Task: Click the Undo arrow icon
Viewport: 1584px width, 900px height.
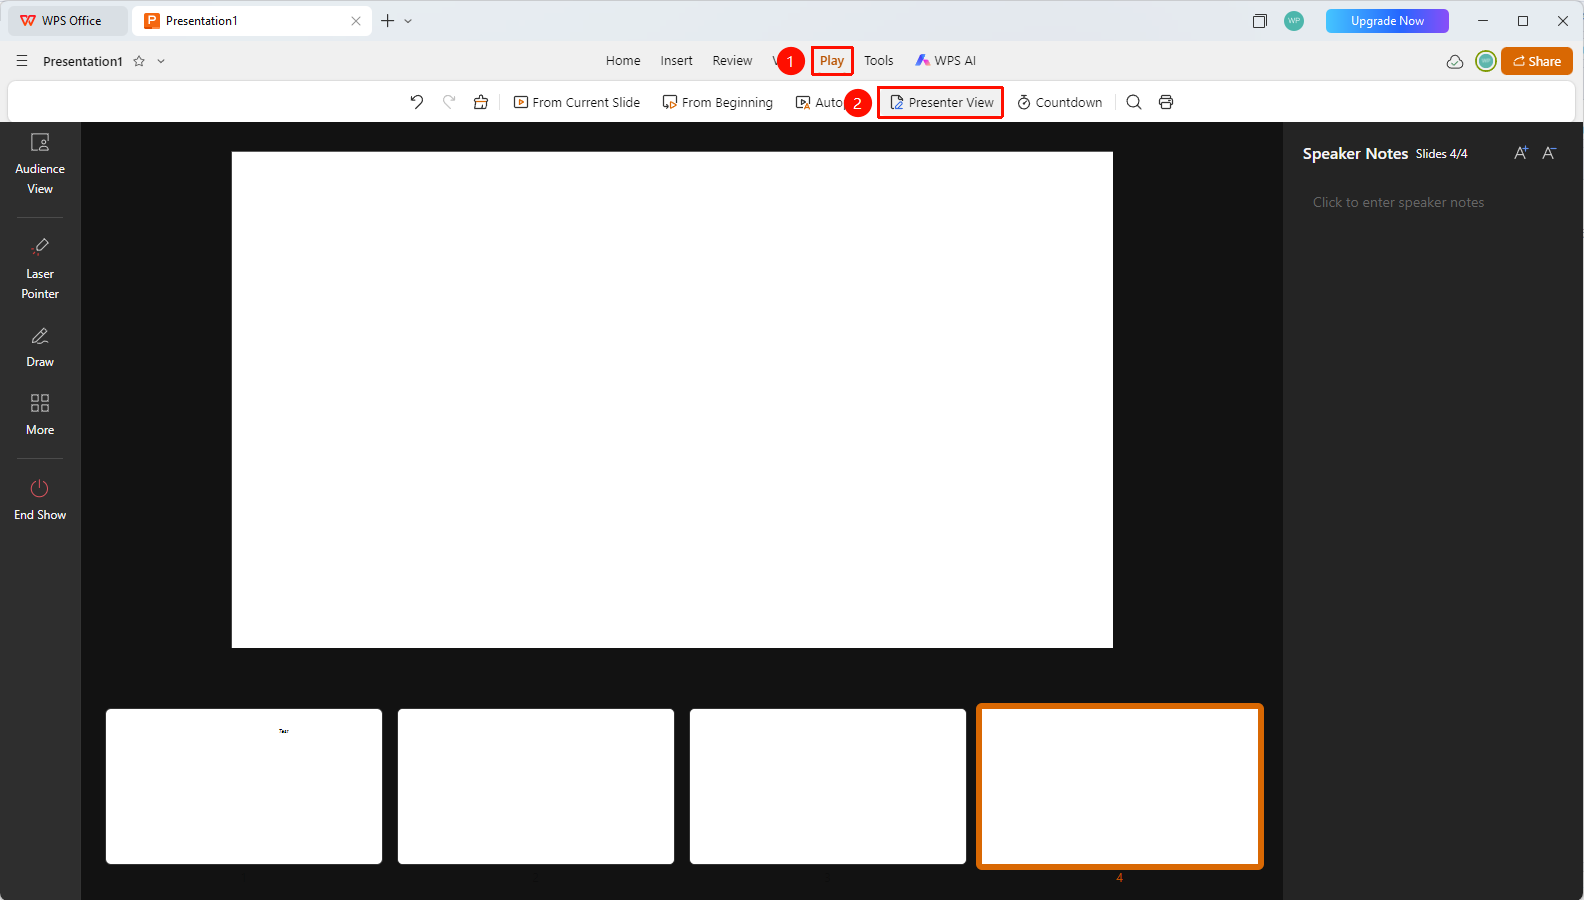Action: pos(417,102)
